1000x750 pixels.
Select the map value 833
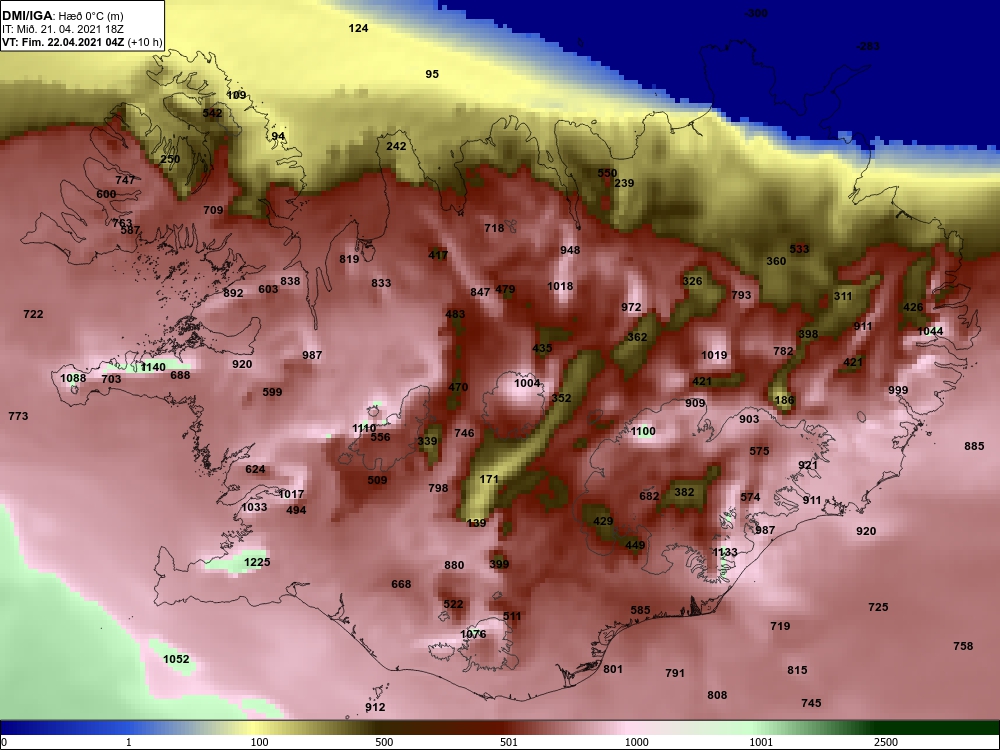tap(381, 283)
